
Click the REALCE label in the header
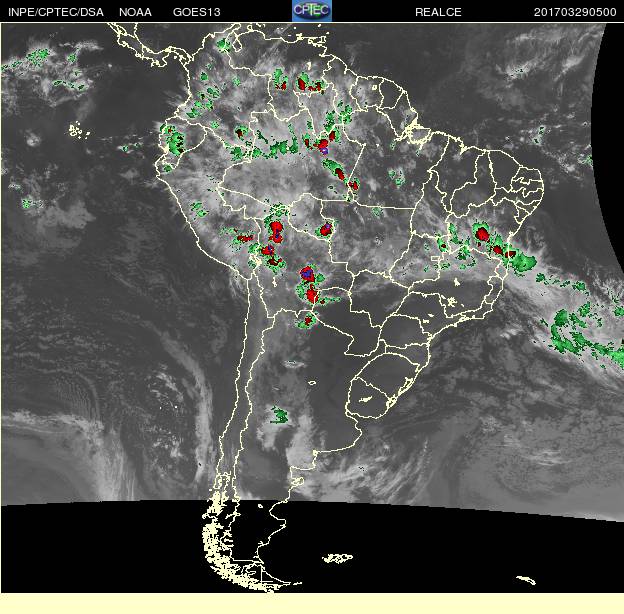point(438,12)
